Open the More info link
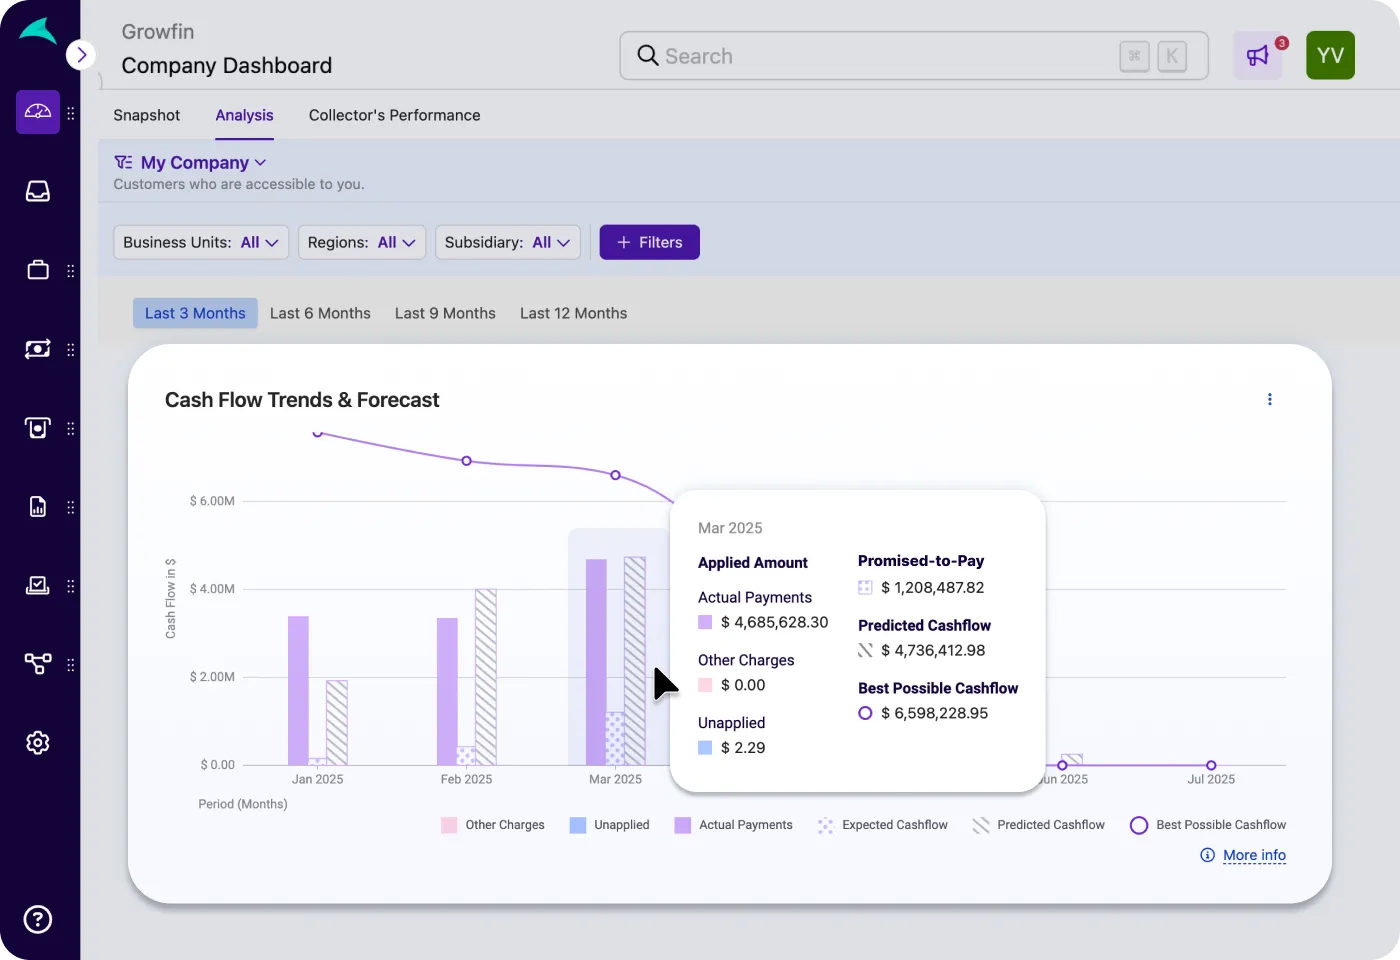Image resolution: width=1400 pixels, height=960 pixels. (1254, 855)
